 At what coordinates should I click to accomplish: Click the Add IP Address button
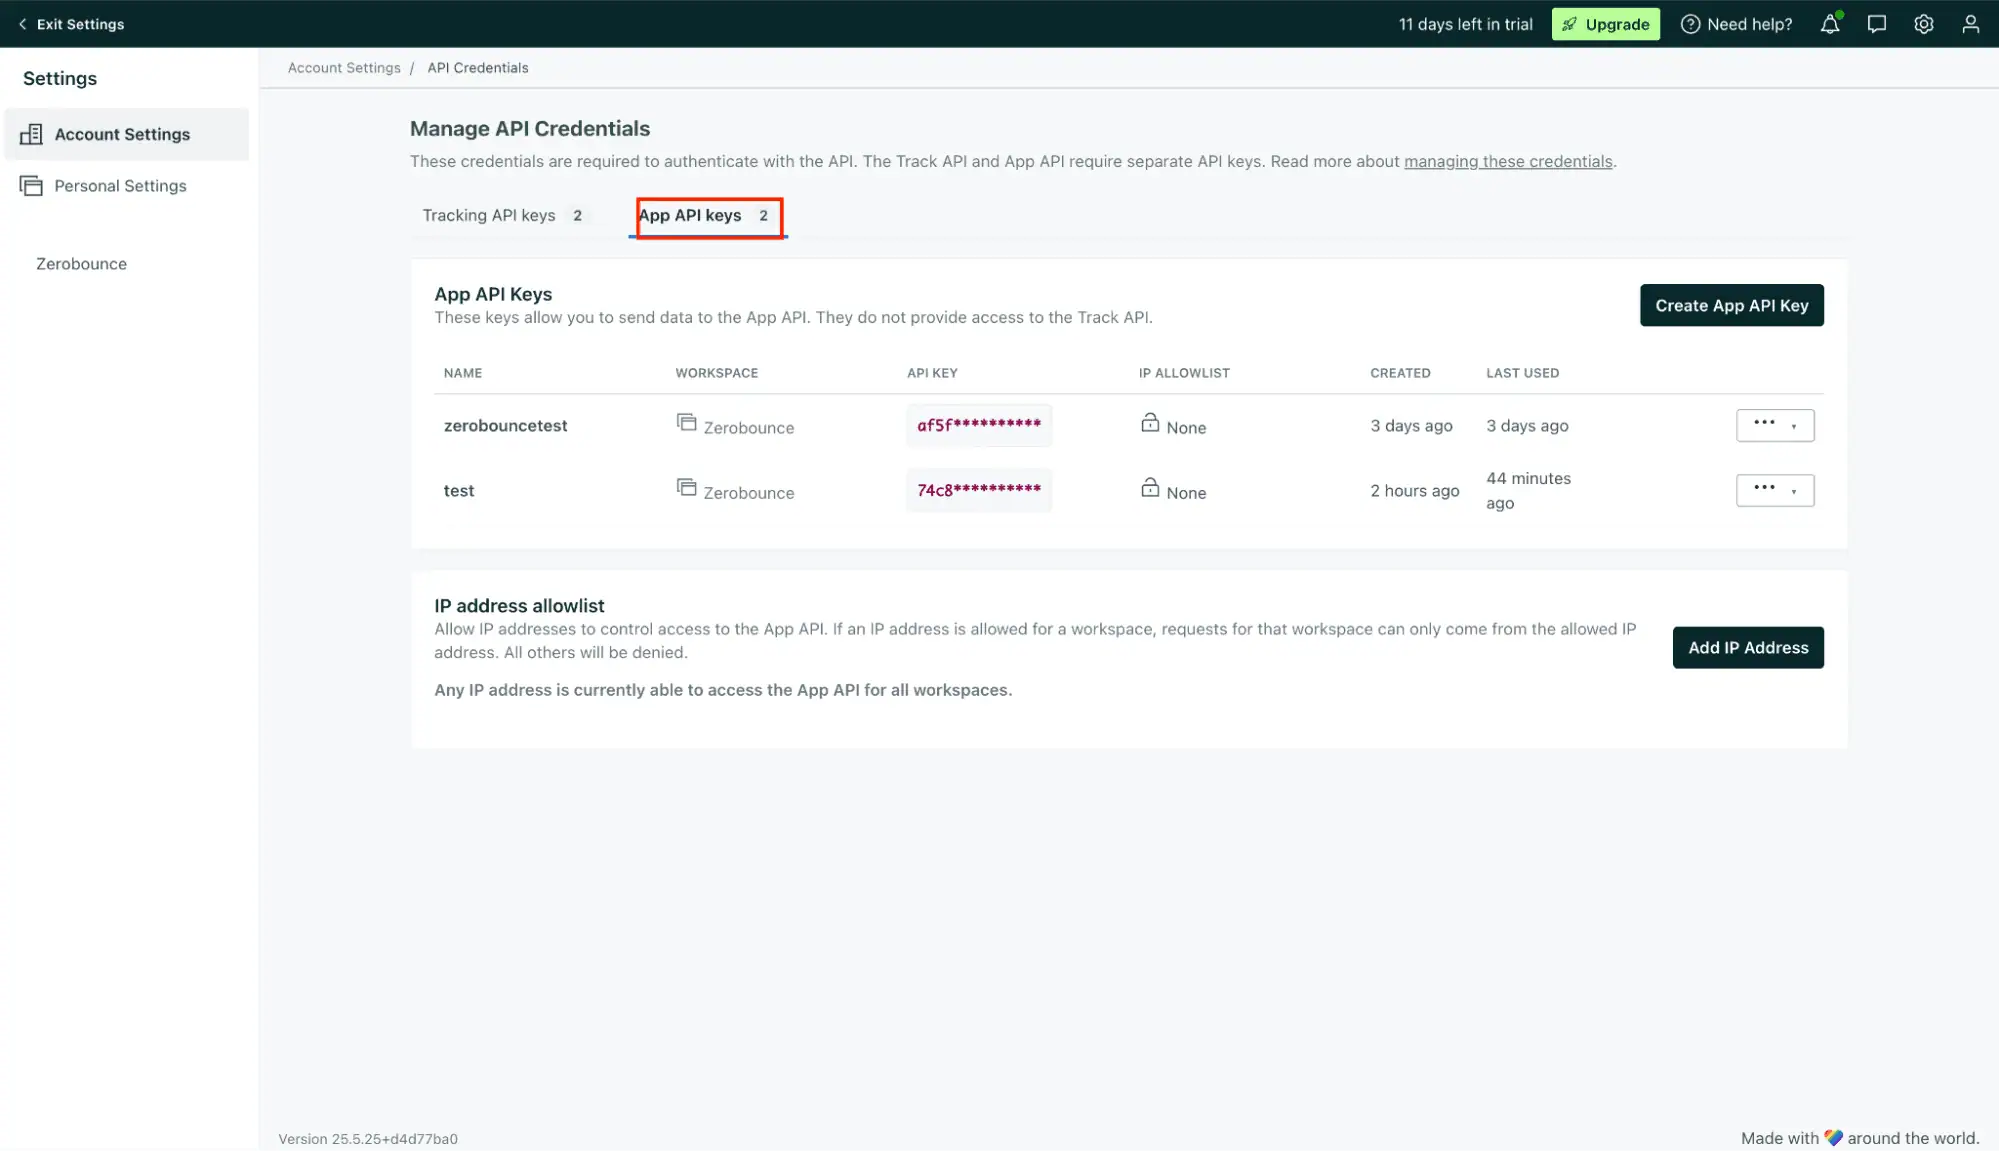(x=1747, y=647)
